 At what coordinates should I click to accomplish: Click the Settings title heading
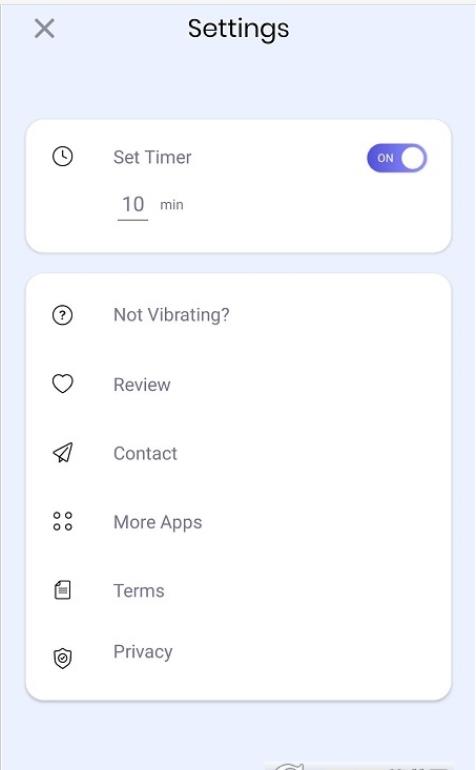238,29
